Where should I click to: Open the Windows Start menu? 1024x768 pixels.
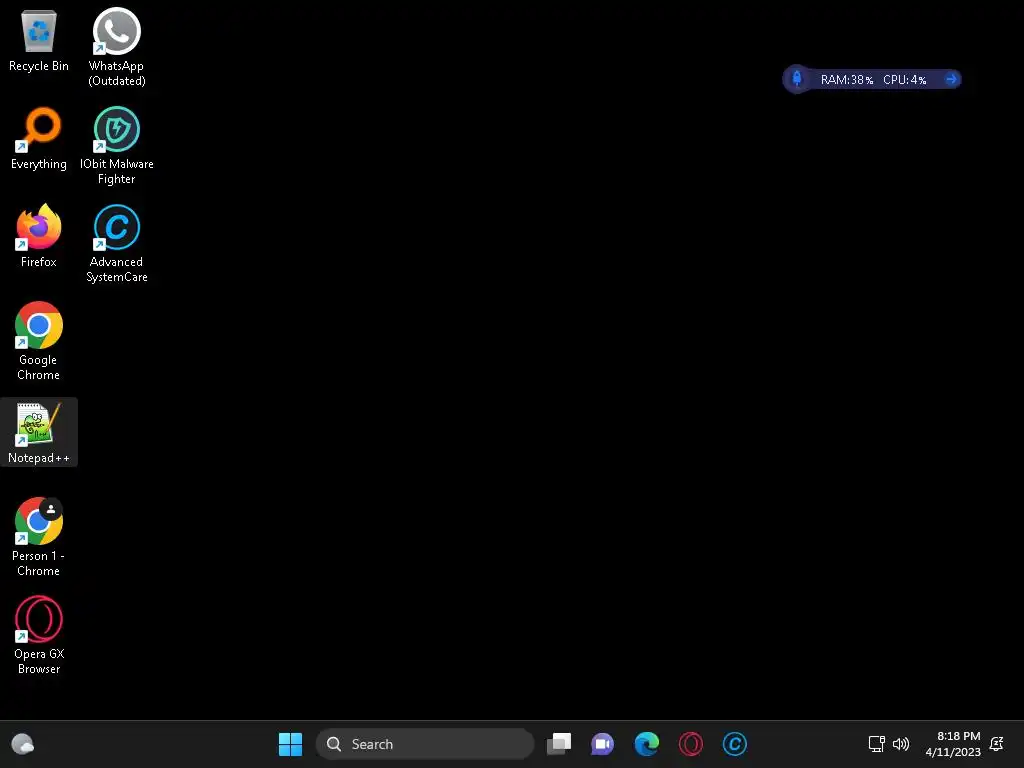click(290, 744)
